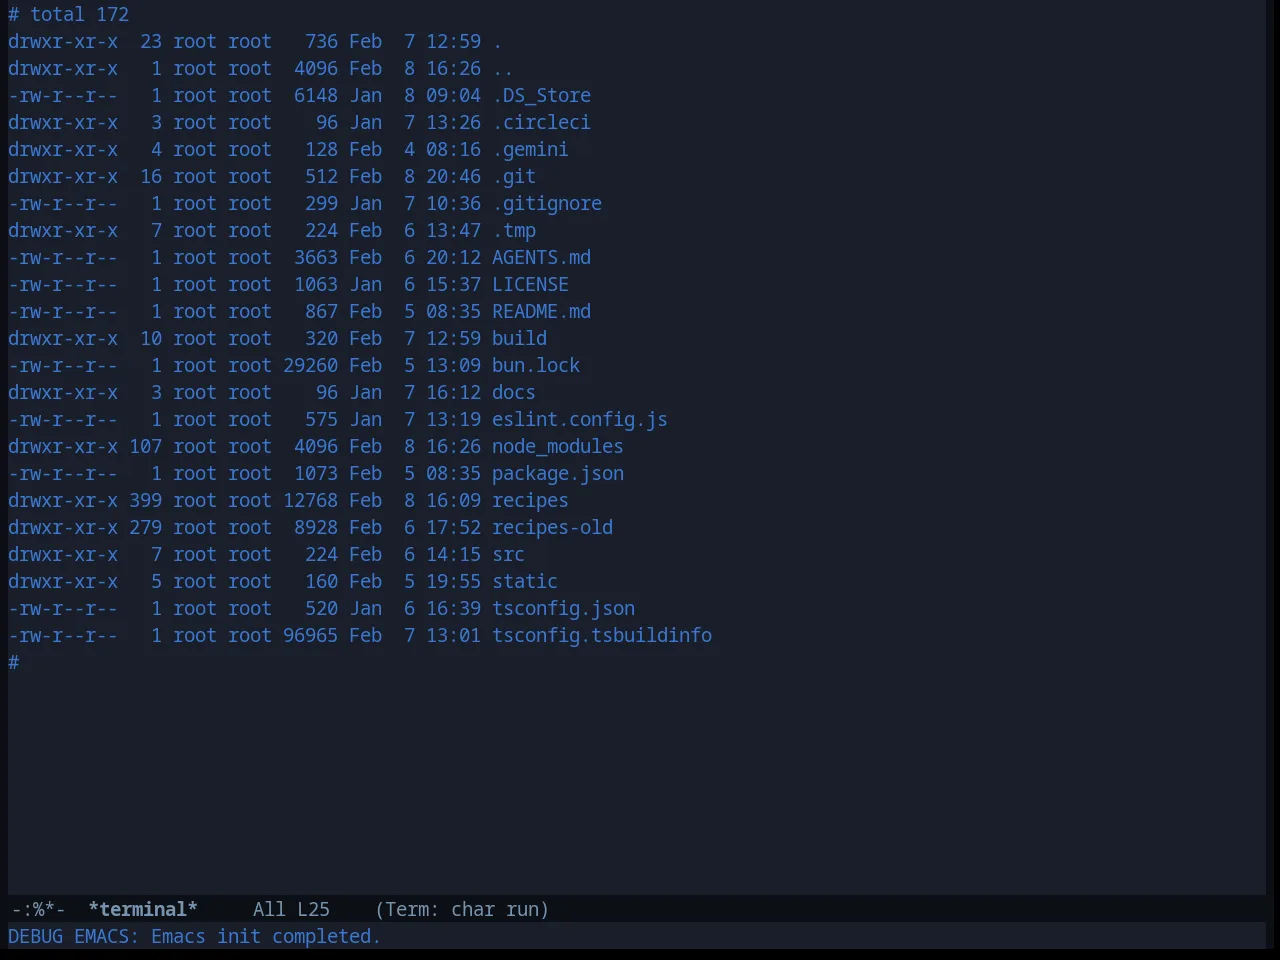Click the package.json file name
Viewport: 1280px width, 960px height.
[x=558, y=473]
